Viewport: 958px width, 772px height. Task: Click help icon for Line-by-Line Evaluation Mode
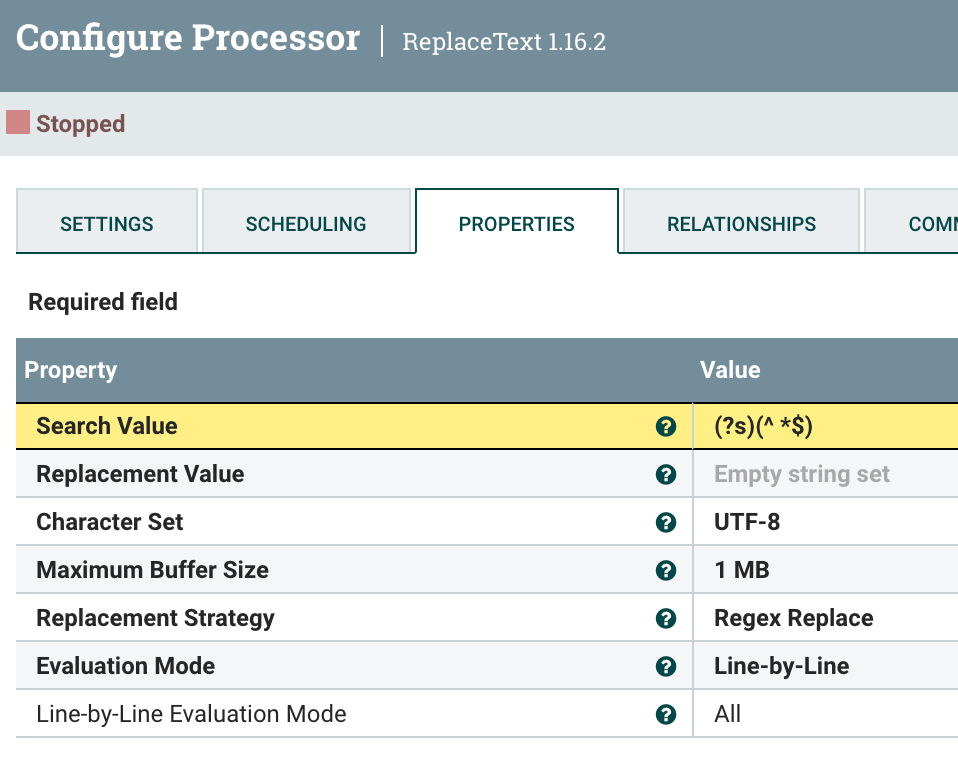click(665, 714)
